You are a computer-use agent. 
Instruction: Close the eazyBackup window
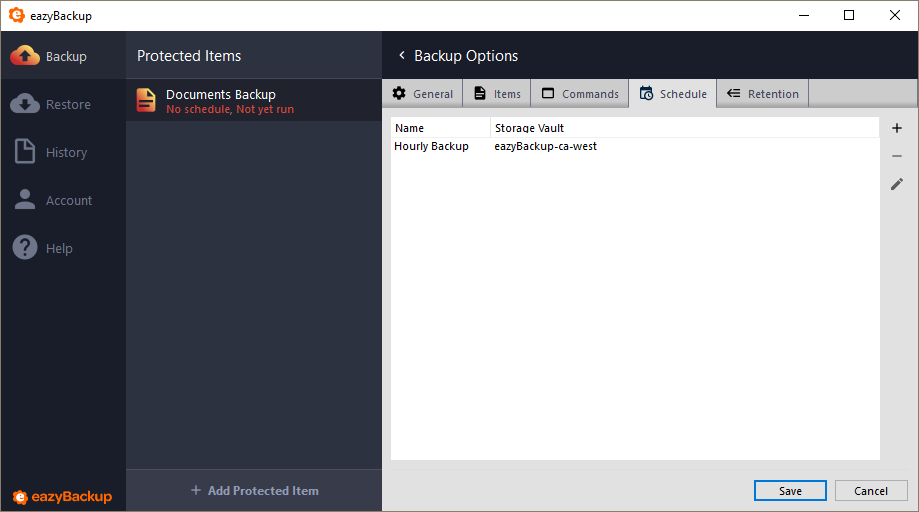[x=894, y=15]
